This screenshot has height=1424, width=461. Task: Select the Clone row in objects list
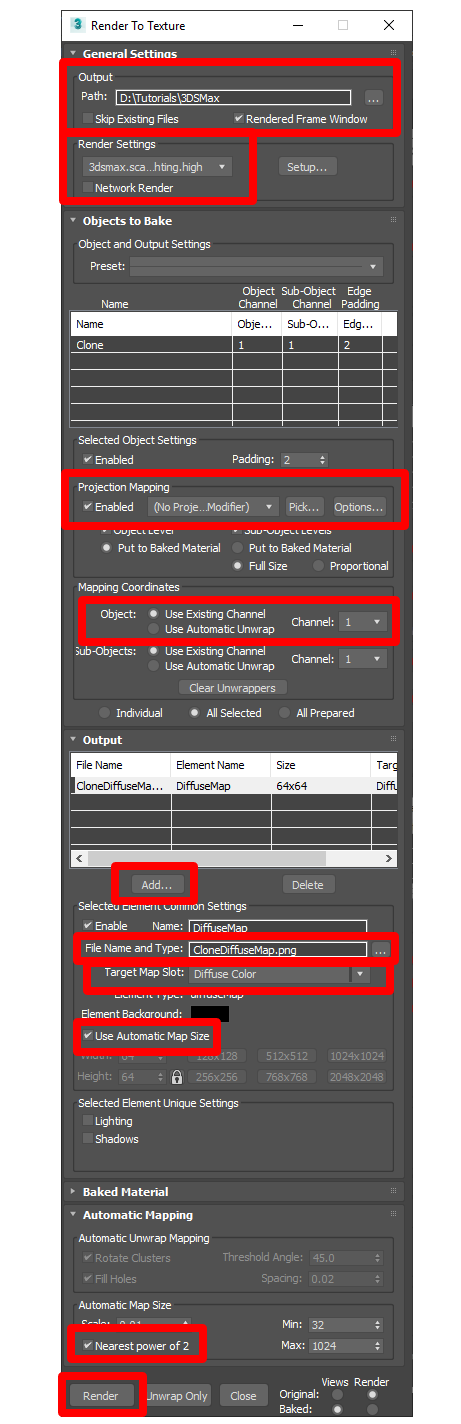(233, 345)
